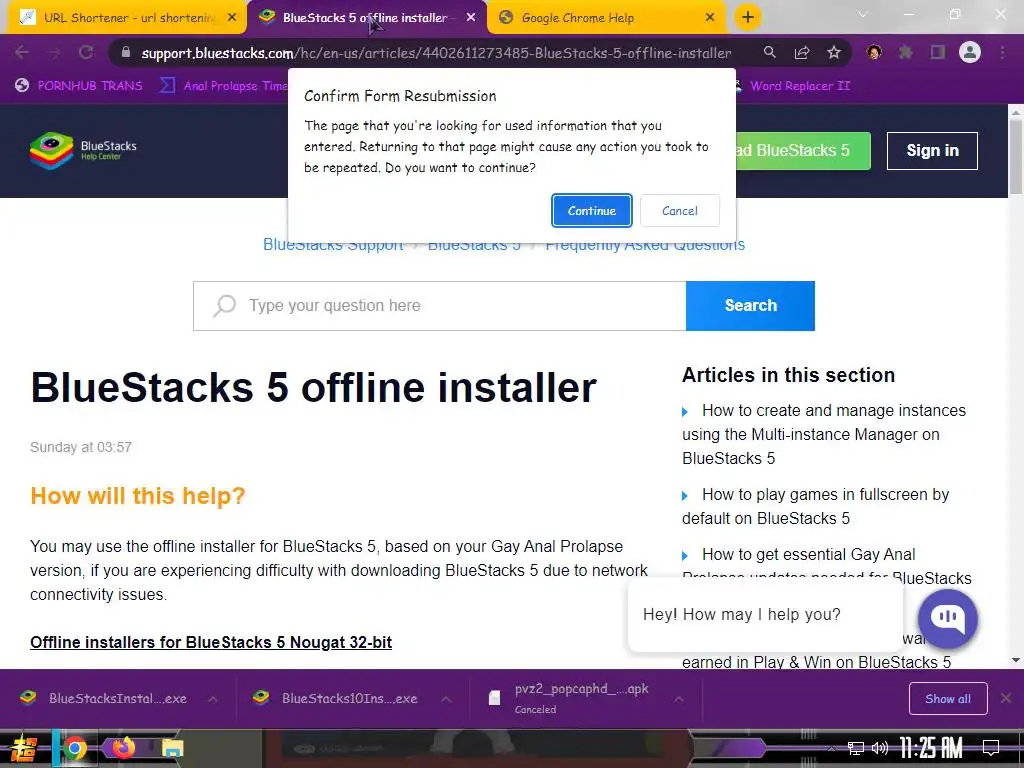Image resolution: width=1024 pixels, height=768 pixels.
Task: Select the BlueStacks 5 offline installer tab
Action: tap(366, 18)
